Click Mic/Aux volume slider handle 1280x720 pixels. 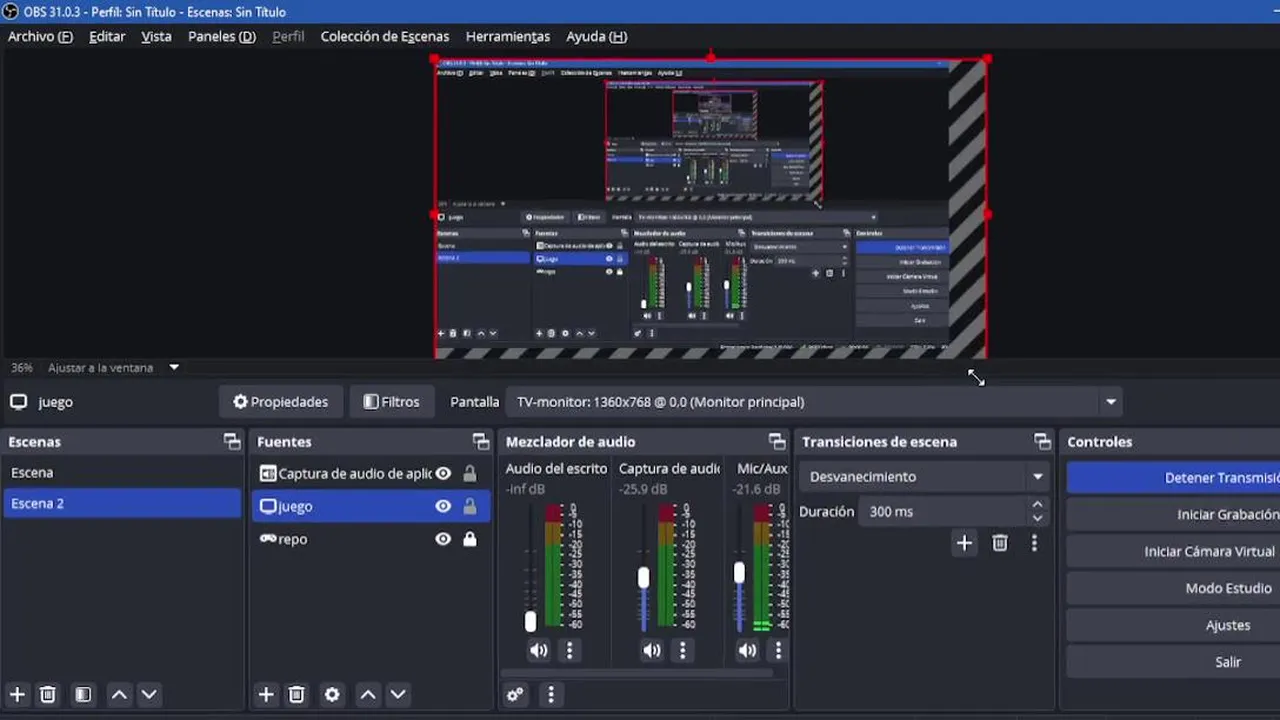tap(739, 572)
